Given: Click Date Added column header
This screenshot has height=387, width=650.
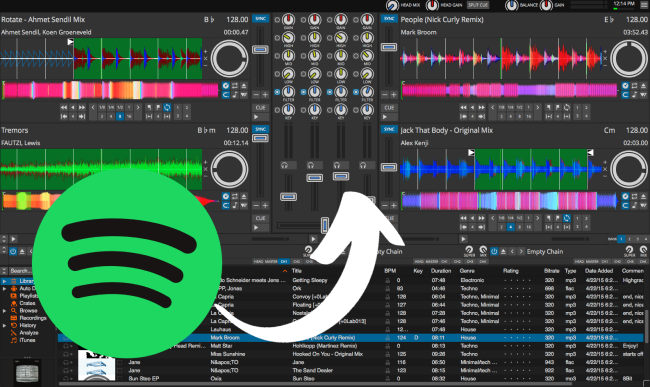Looking at the screenshot, I should point(599,271).
